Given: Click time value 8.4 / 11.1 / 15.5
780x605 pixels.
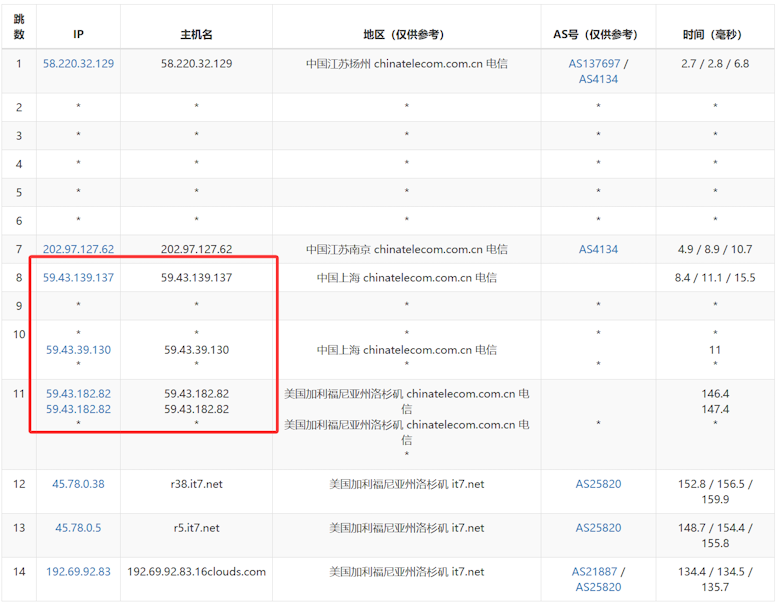Looking at the screenshot, I should pos(715,278).
